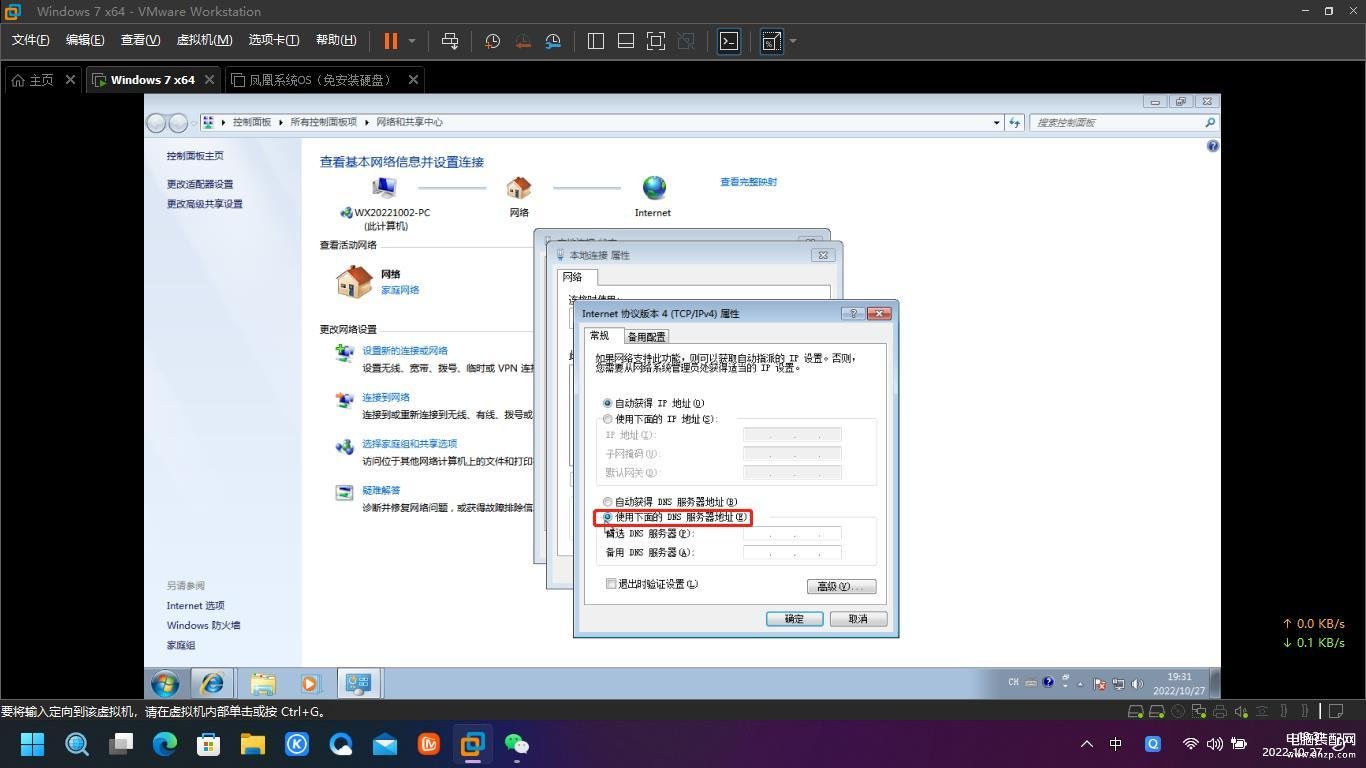Open 更改适配器设置 link
The image size is (1366, 768).
(x=200, y=184)
